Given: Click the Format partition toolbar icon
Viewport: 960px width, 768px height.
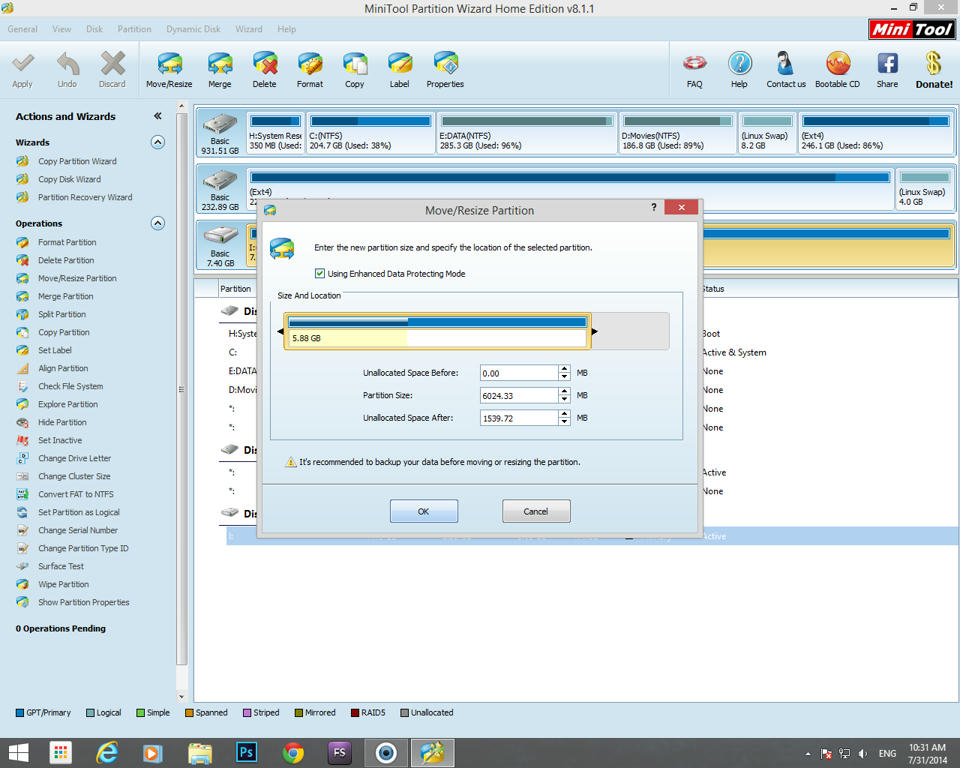Looking at the screenshot, I should click(x=310, y=65).
